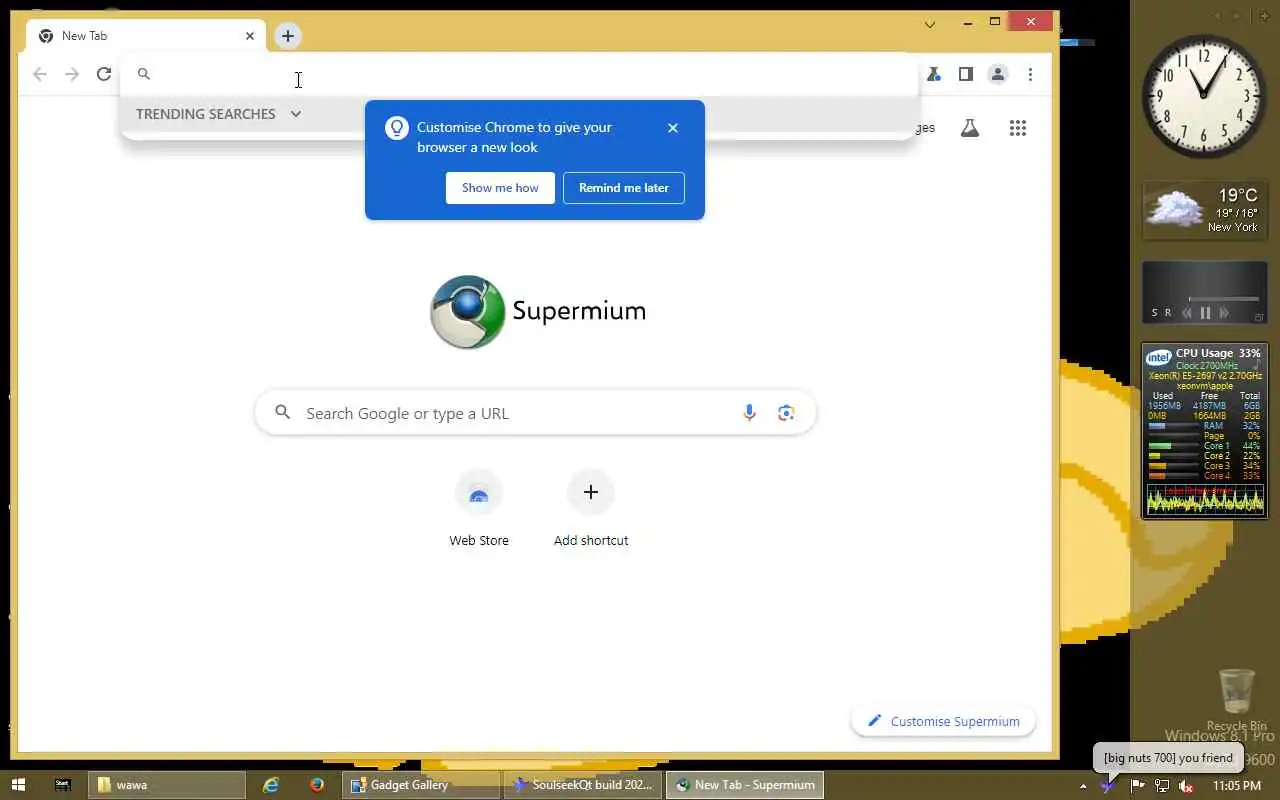Dismiss the Customise Chrome popup
The width and height of the screenshot is (1280, 800).
click(x=673, y=128)
